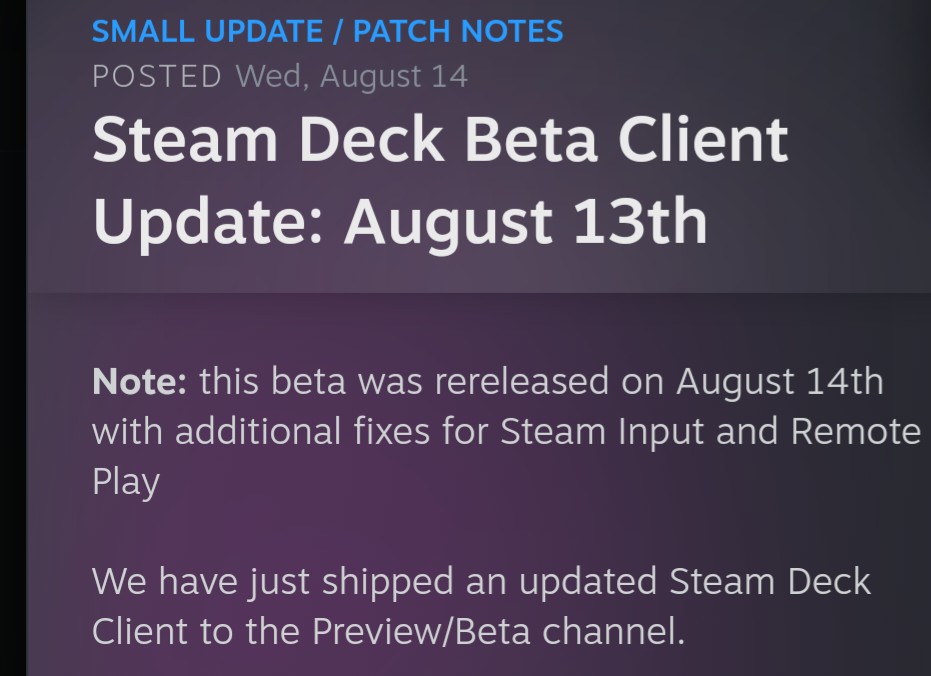The height and width of the screenshot is (676, 931).
Task: Click the Wed, August 14 posted date
Action: 351,76
